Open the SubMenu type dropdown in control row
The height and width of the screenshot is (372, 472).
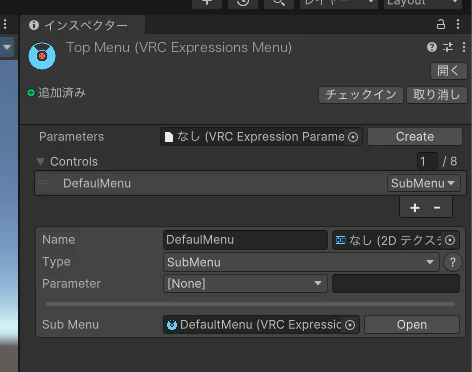(x=423, y=183)
